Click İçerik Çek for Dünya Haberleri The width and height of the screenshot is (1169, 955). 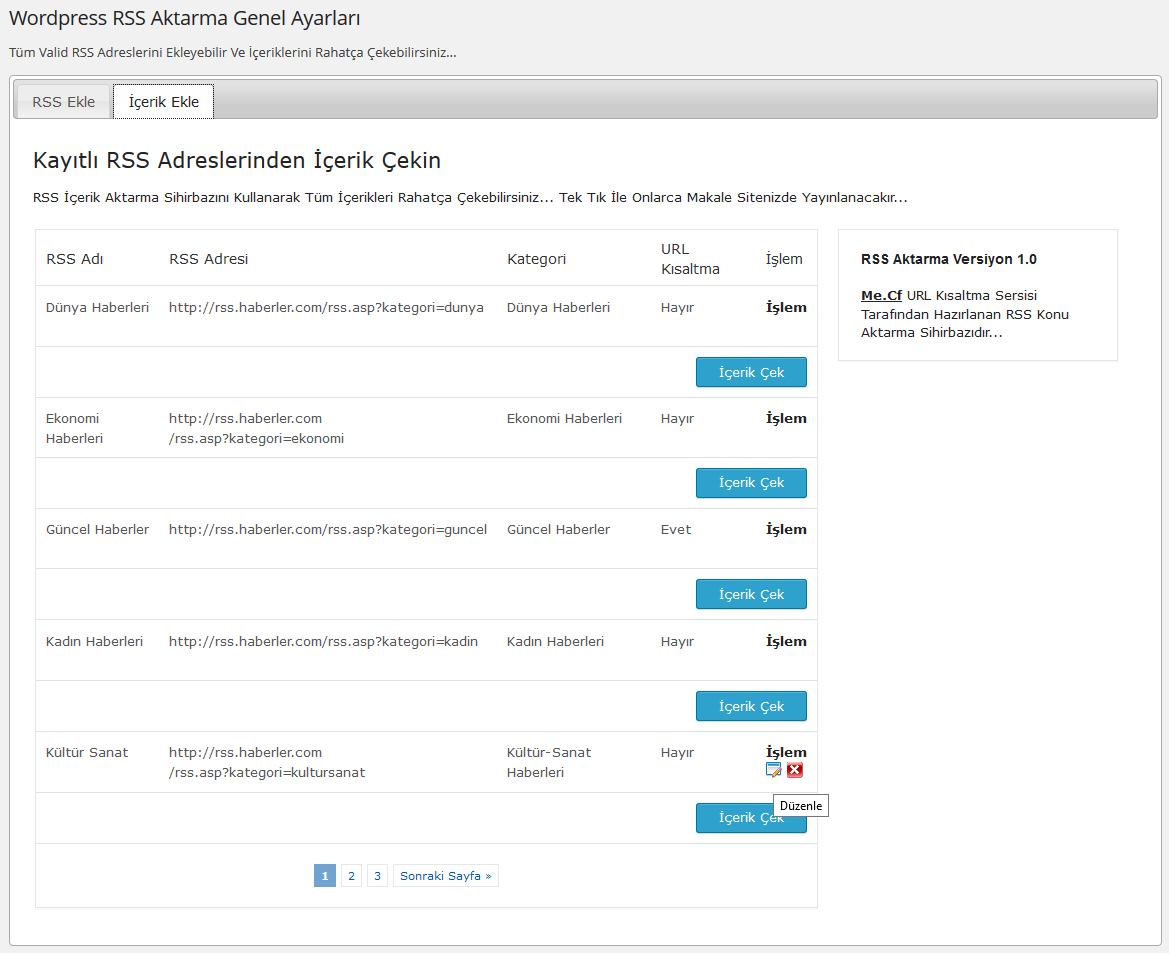point(751,371)
